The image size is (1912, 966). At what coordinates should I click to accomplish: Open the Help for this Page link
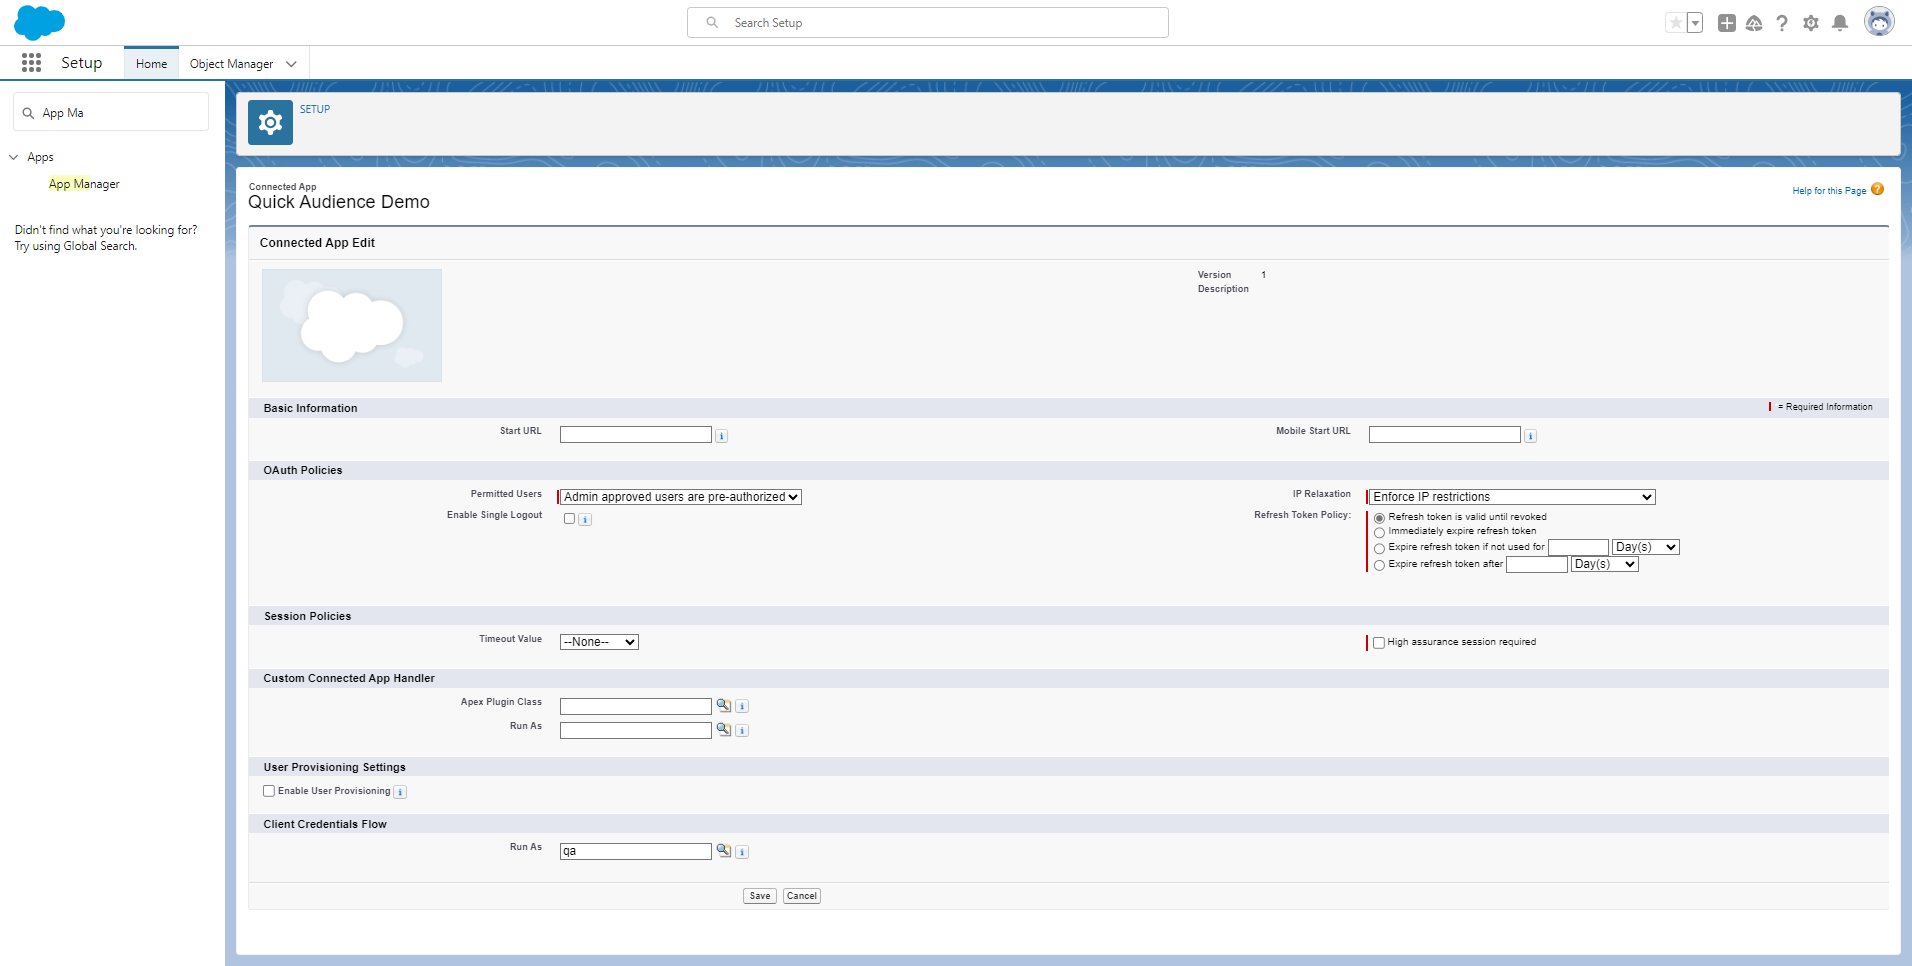point(1829,191)
